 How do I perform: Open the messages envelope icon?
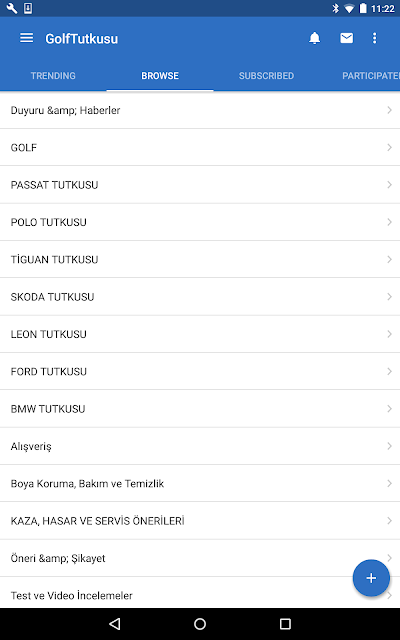coord(346,38)
